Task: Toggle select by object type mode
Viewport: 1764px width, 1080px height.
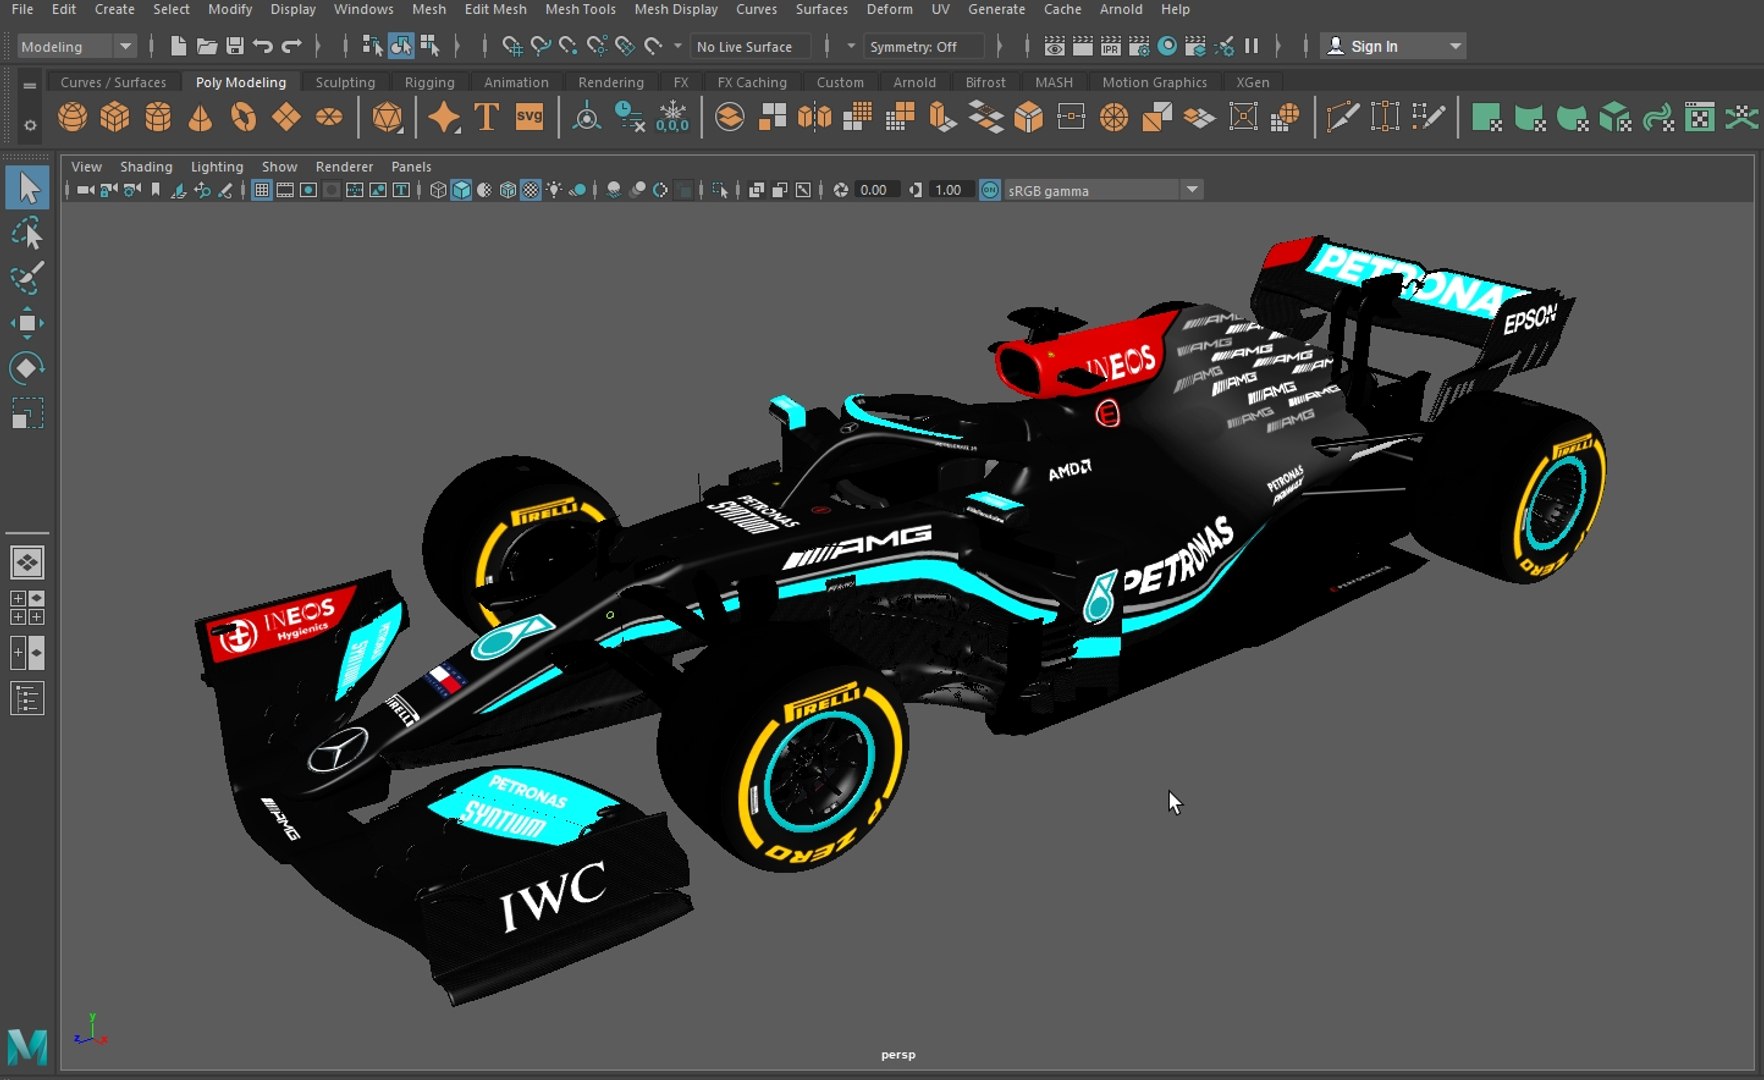Action: (401, 46)
